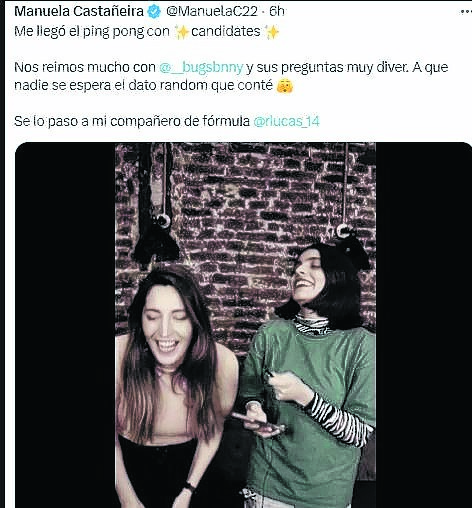472x508 pixels.
Task: Click the line Nos reimos mucho con
Action: click(85, 67)
